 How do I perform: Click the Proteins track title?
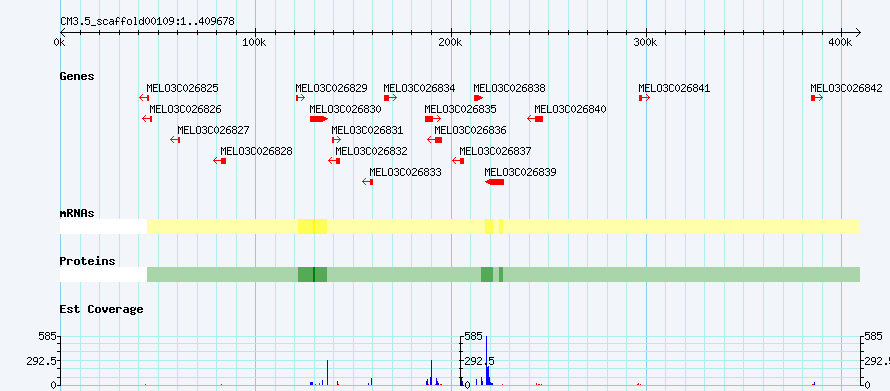(87, 261)
